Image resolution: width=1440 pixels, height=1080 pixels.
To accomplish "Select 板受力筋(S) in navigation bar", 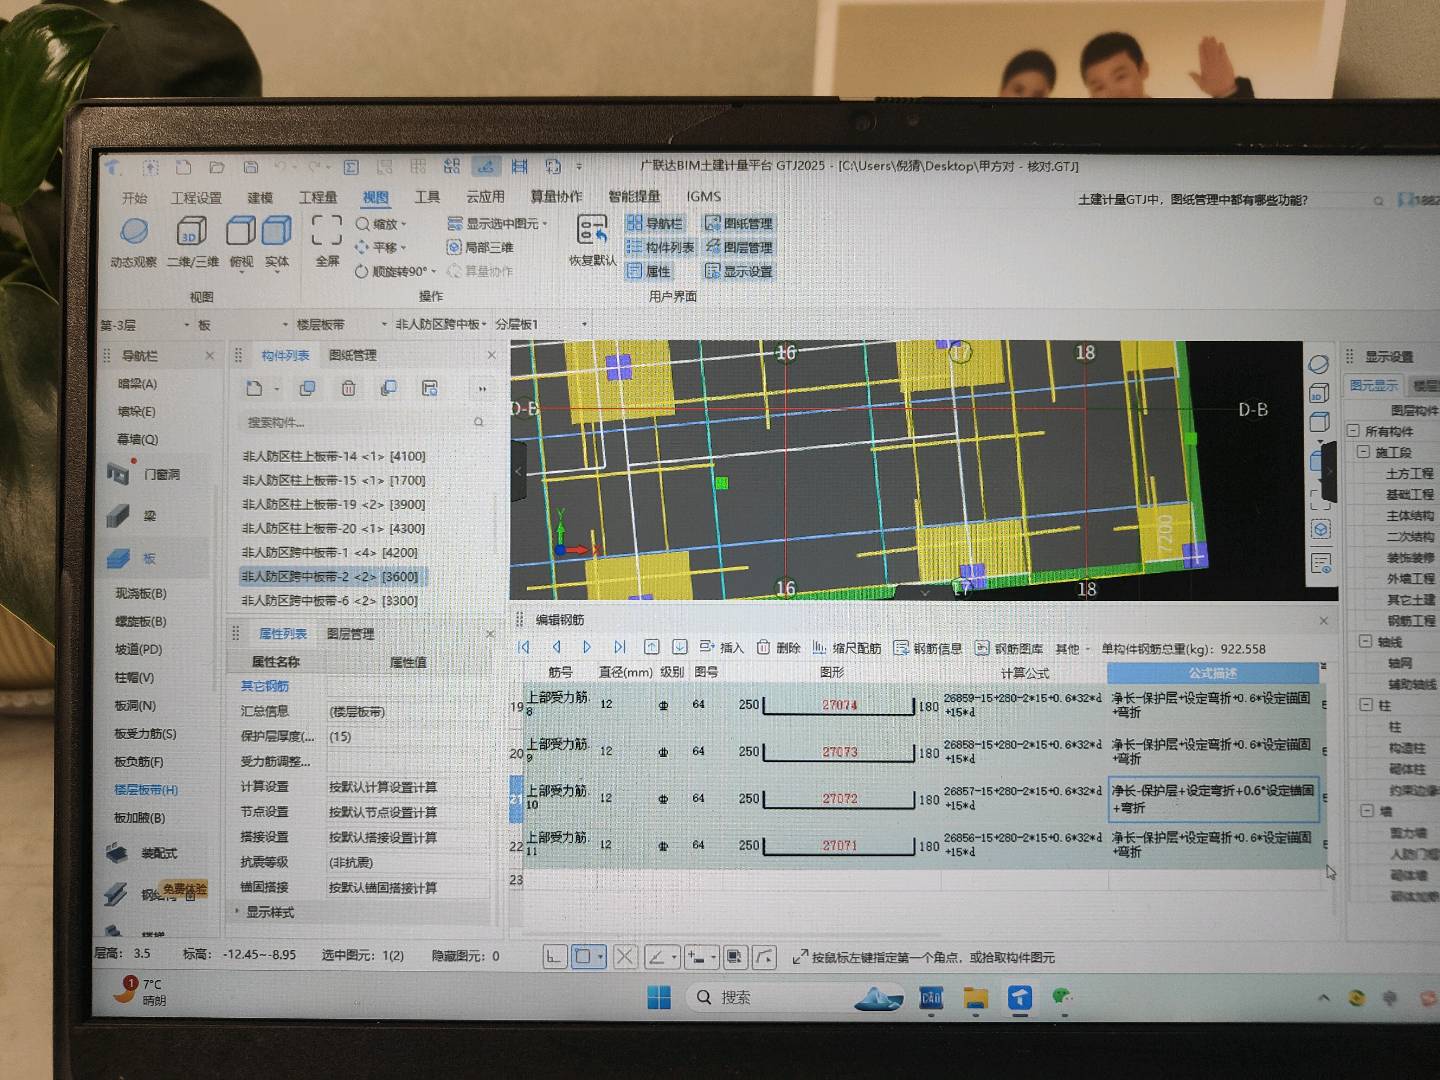I will pyautogui.click(x=145, y=733).
